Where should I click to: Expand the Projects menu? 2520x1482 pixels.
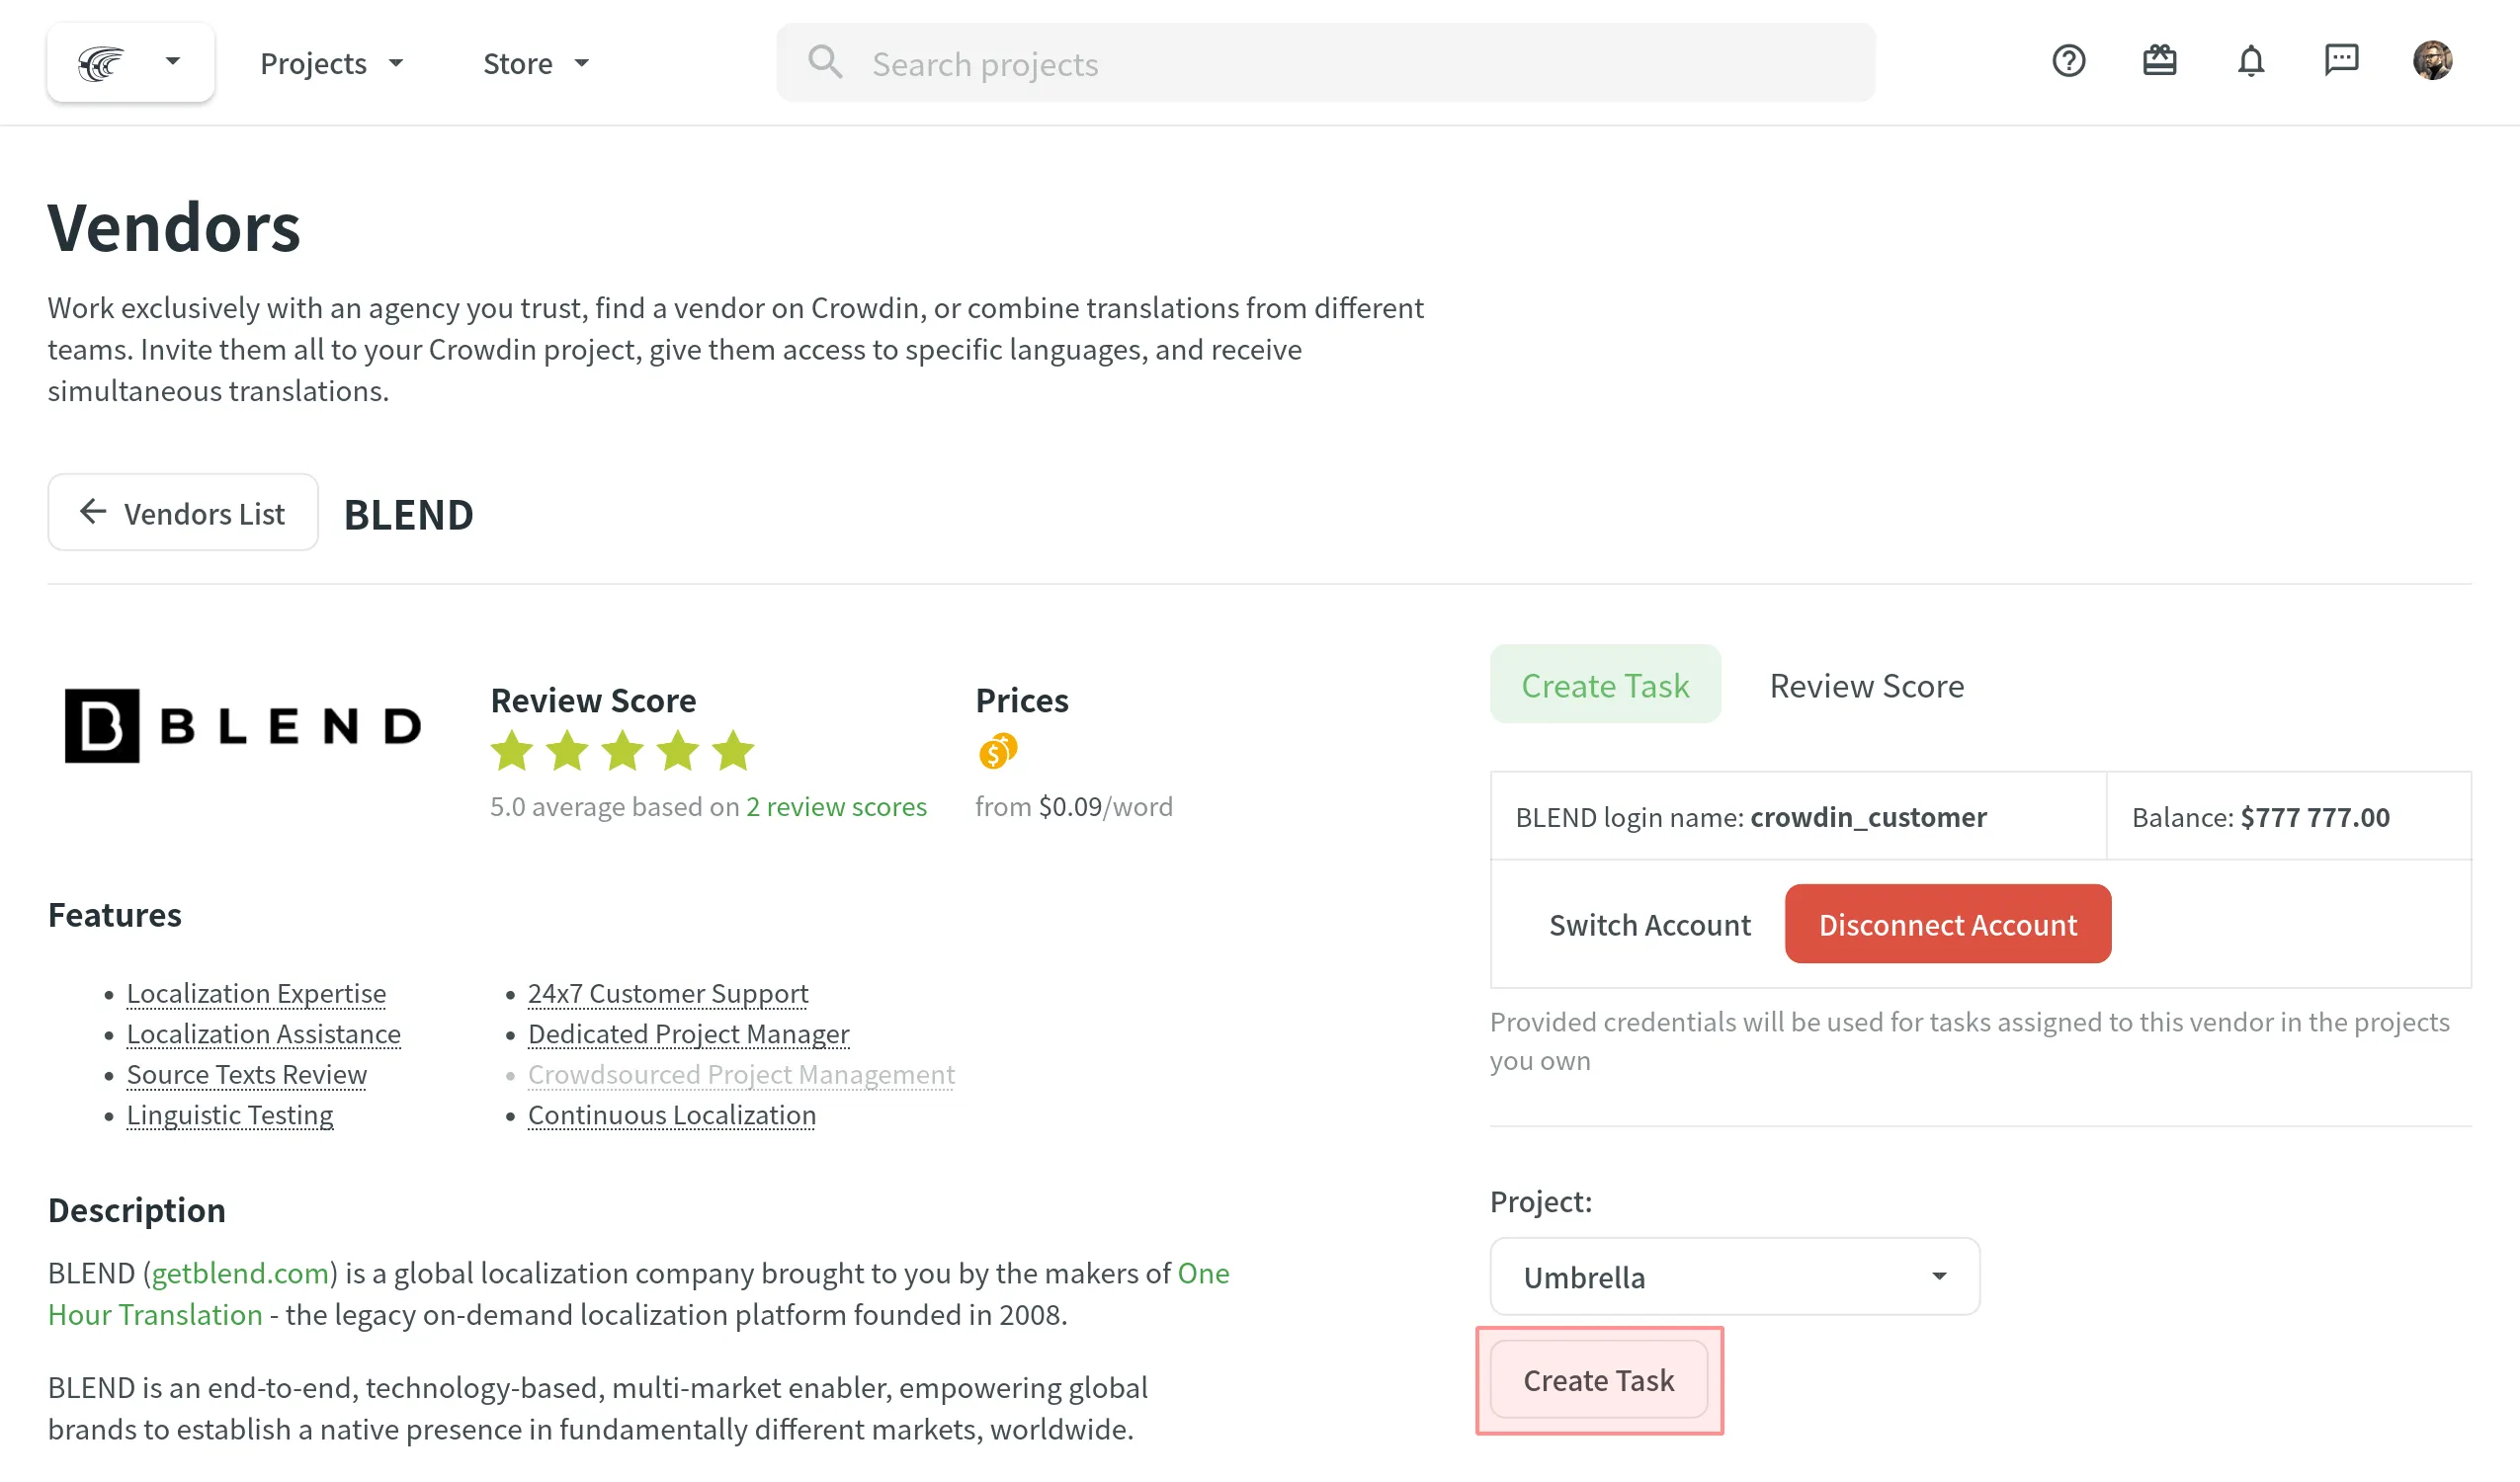332,63
